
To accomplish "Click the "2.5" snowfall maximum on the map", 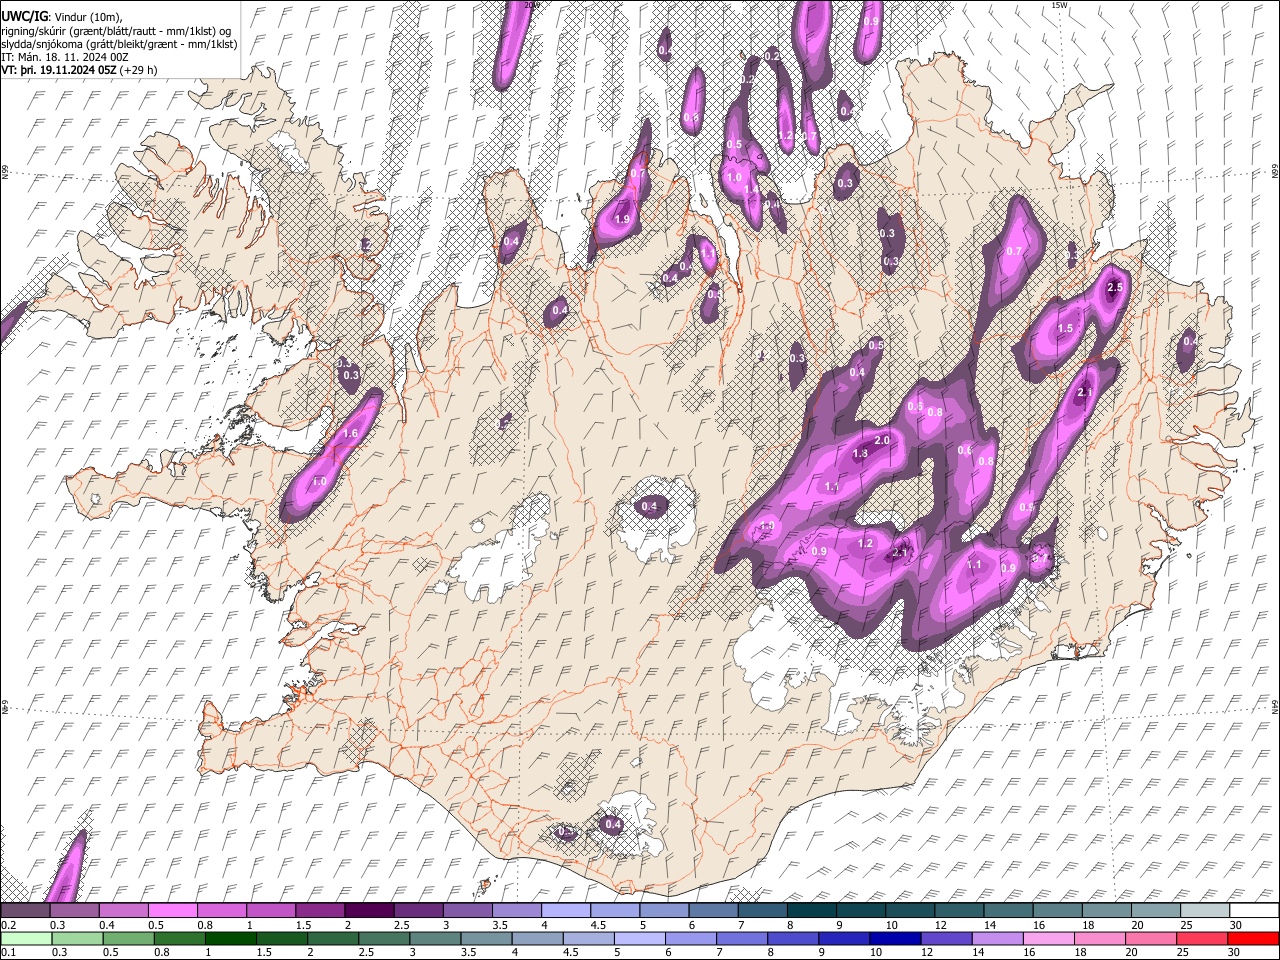I will pyautogui.click(x=1117, y=288).
